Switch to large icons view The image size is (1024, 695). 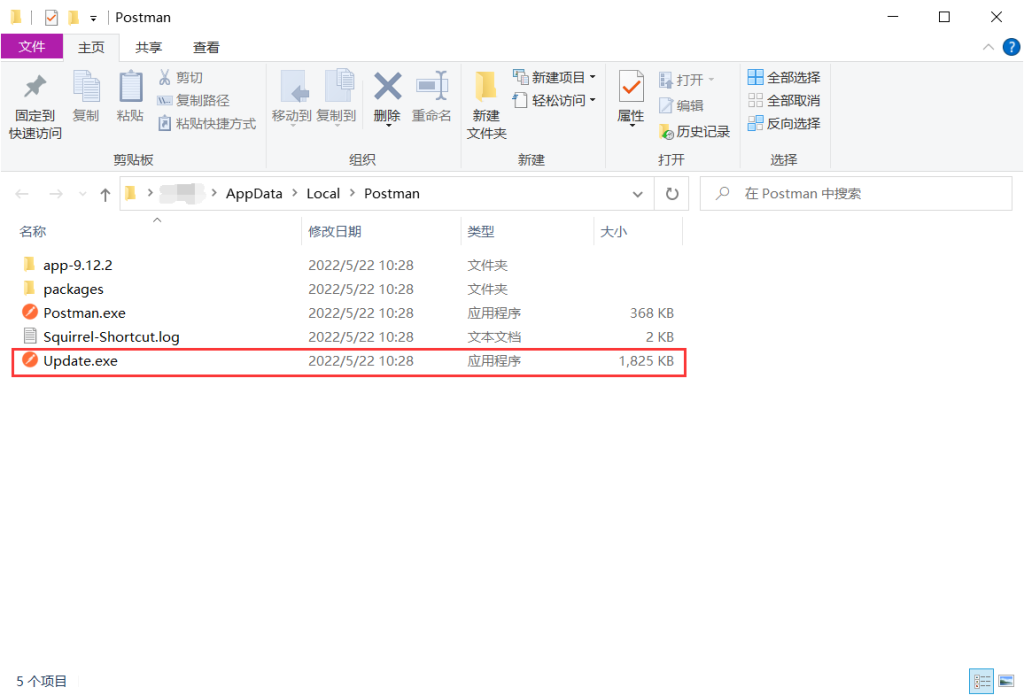[1006, 681]
